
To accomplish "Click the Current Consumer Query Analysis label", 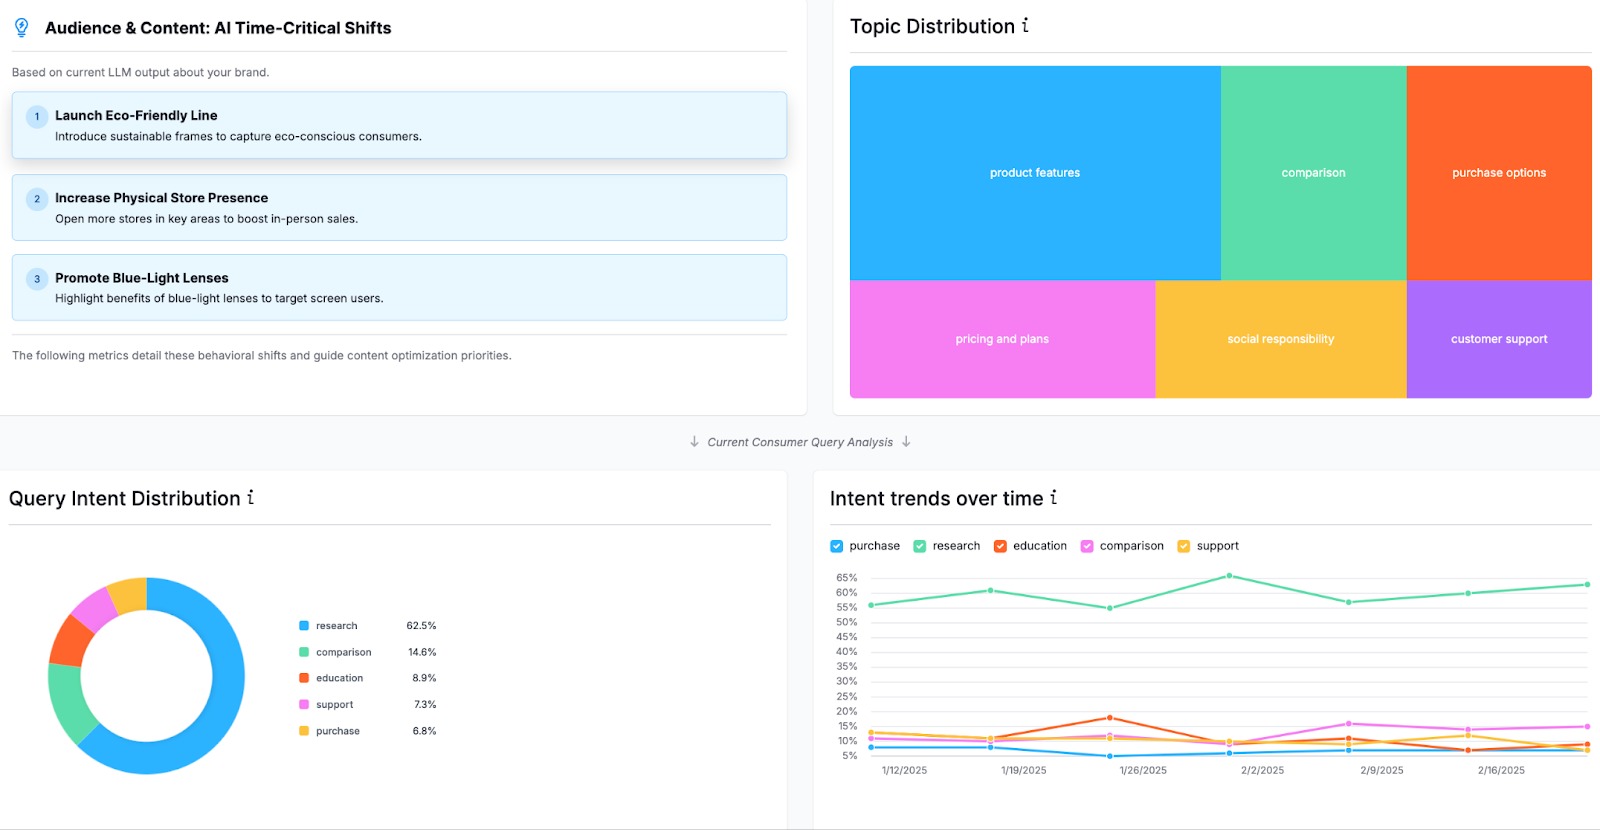I will click(x=800, y=442).
